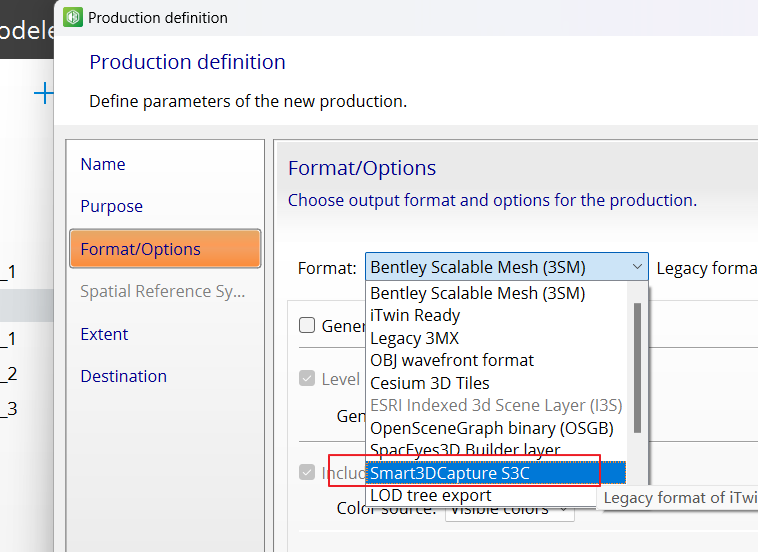Collapse the Format combo box arrow
Image resolution: width=758 pixels, height=552 pixels.
click(x=638, y=267)
